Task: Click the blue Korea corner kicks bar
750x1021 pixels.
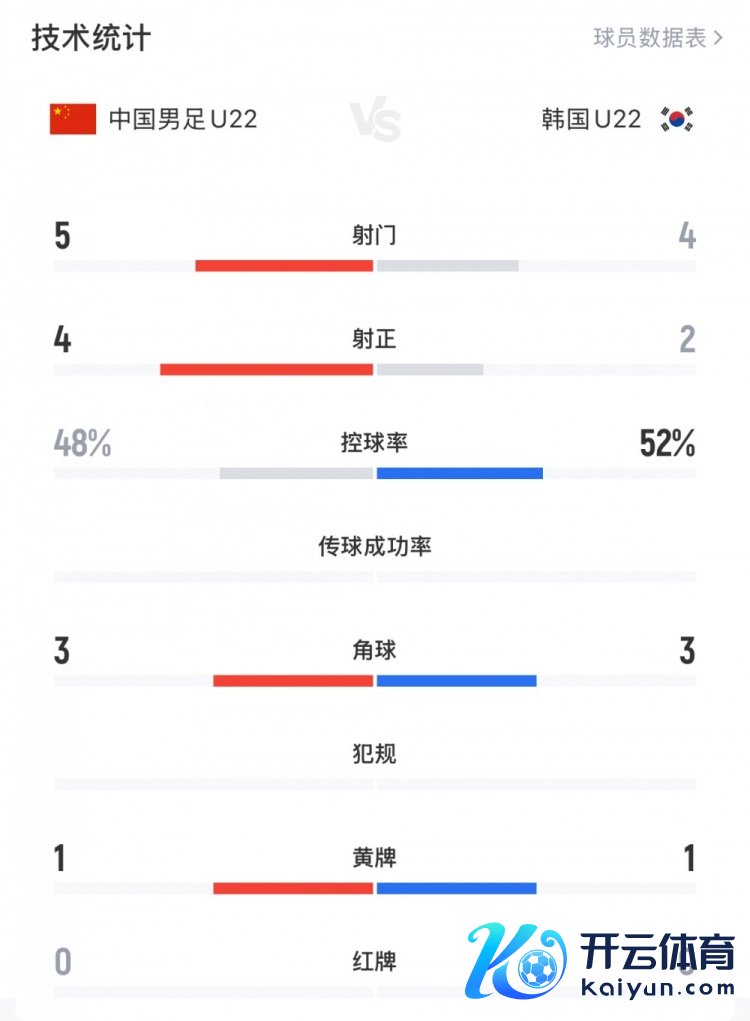Action: point(457,681)
